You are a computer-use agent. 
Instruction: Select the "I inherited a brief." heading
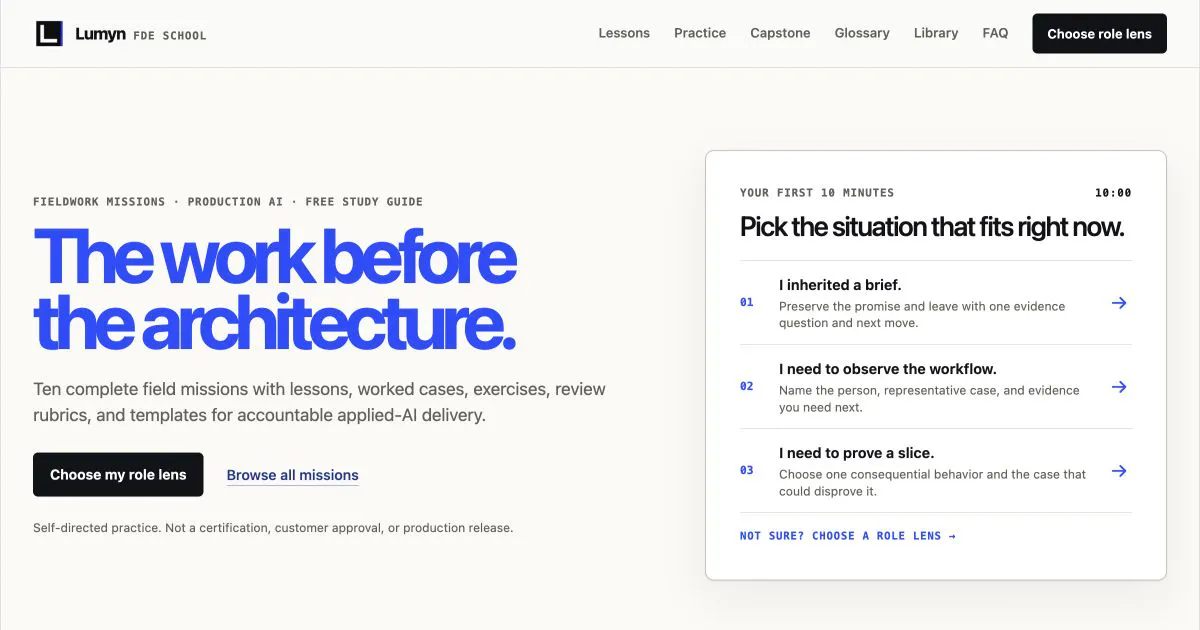[840, 285]
